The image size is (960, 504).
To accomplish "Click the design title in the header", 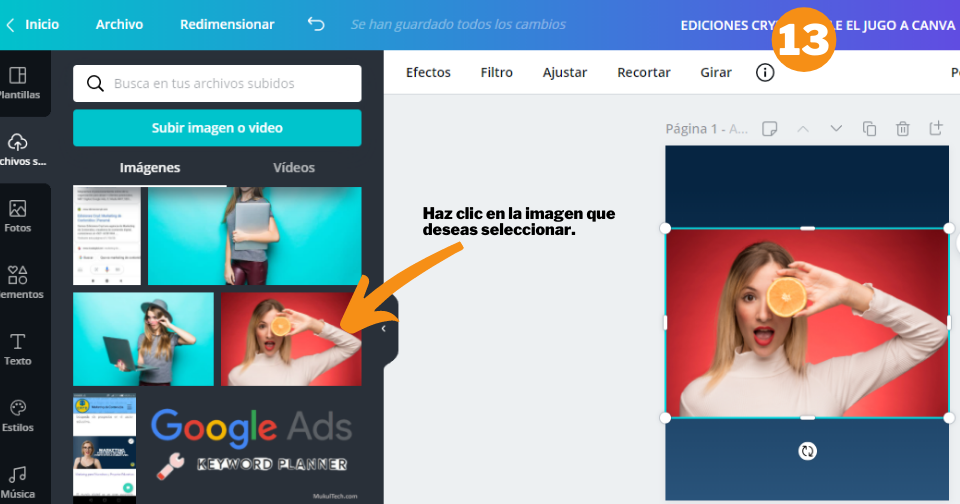I will click(x=818, y=25).
